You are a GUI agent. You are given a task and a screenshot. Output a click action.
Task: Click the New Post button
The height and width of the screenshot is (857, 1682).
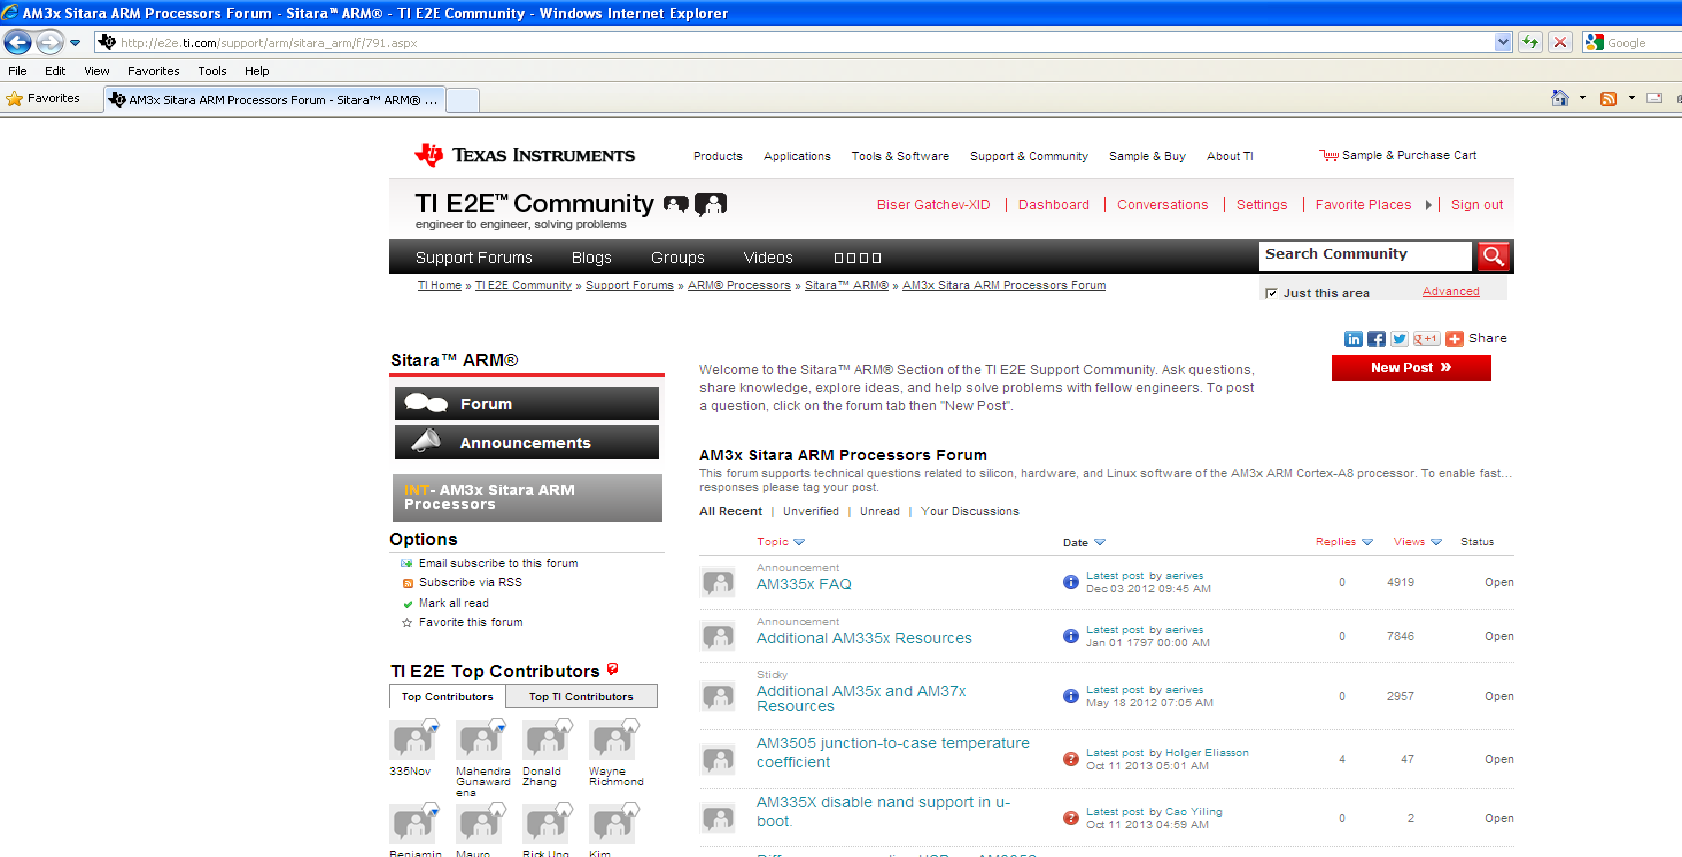click(1411, 368)
